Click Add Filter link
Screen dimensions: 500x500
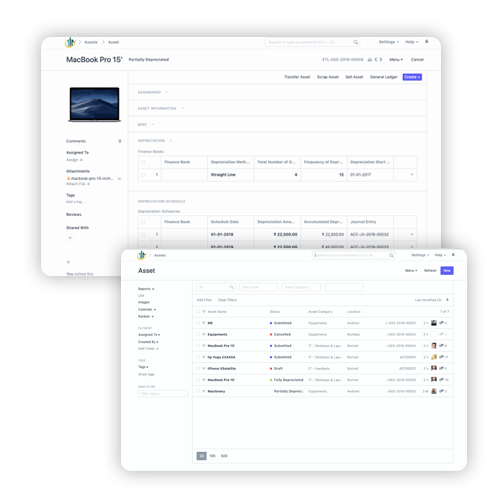204,300
